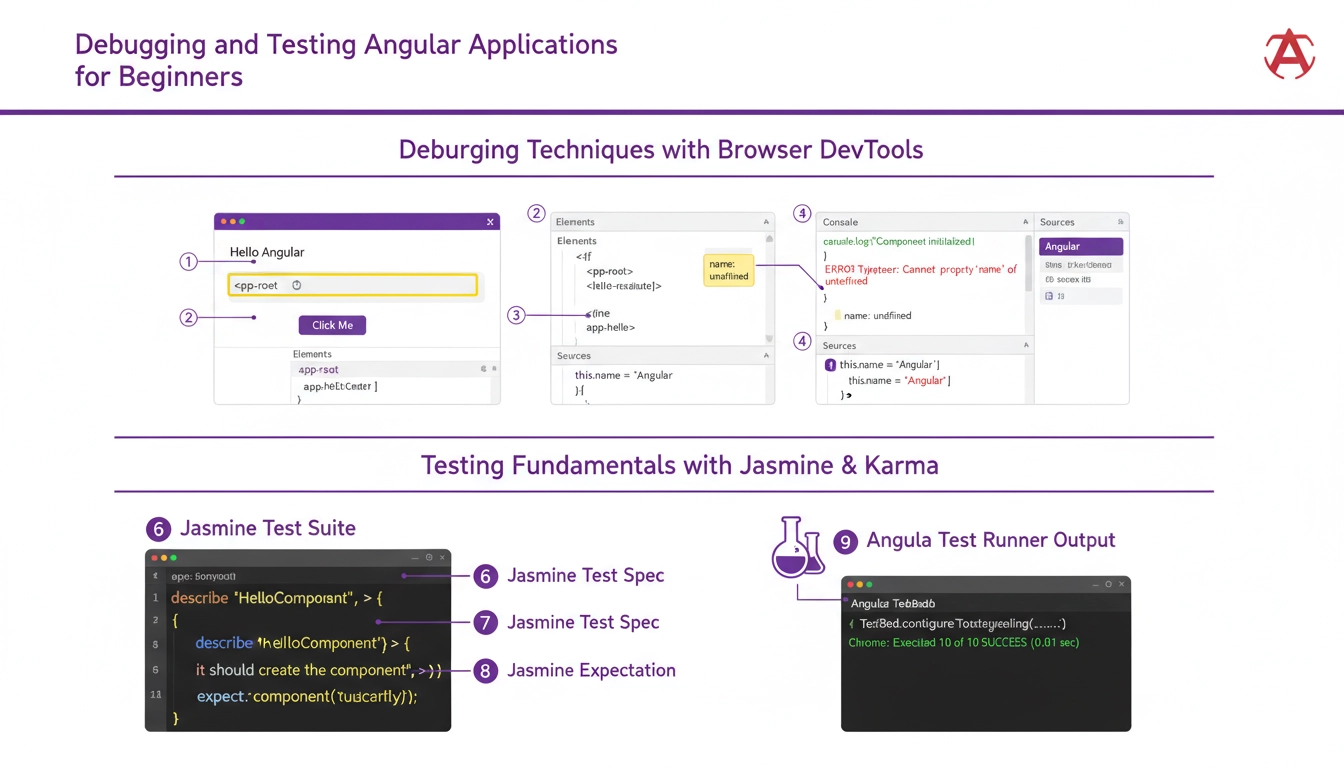Image resolution: width=1344 pixels, height=768 pixels.
Task: Click the round icon in the test runner title bar
Action: click(x=1108, y=584)
